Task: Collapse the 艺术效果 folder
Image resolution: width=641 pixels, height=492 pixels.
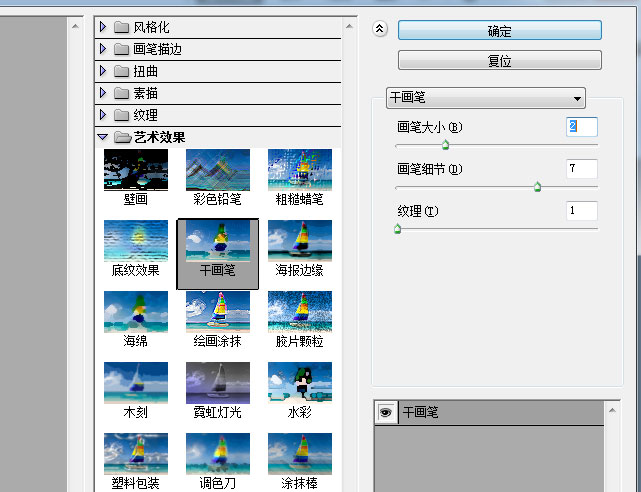Action: click(103, 137)
